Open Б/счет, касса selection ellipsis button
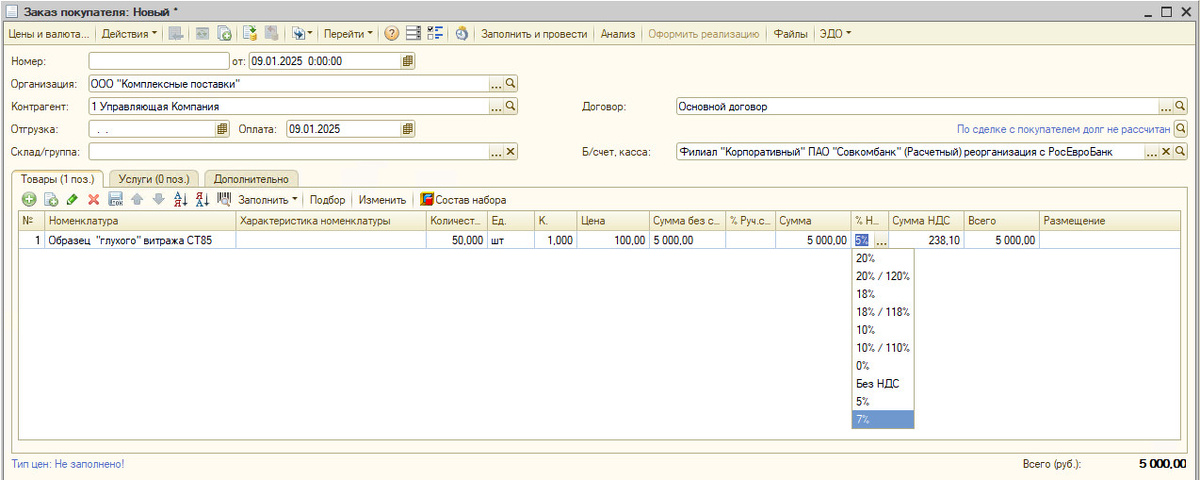 click(x=1151, y=152)
